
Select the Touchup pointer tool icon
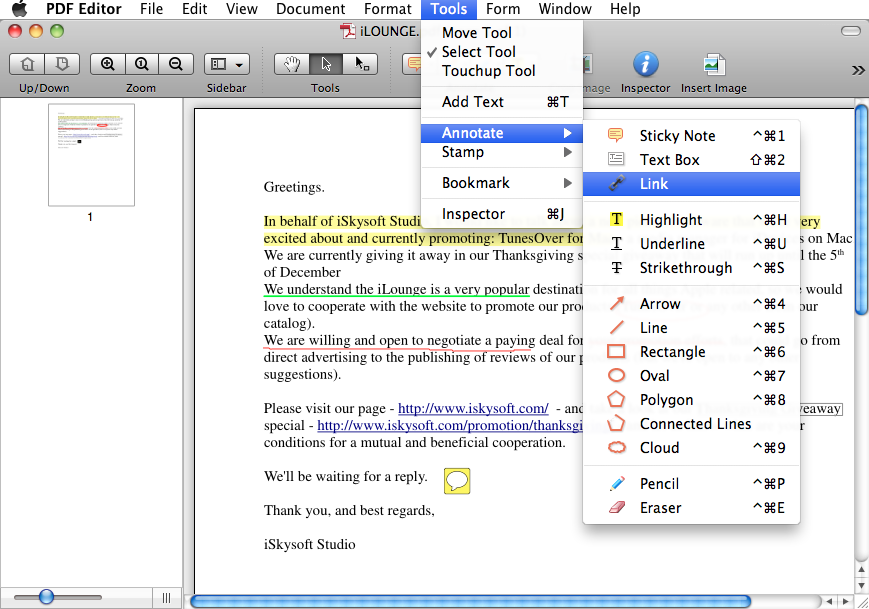pyautogui.click(x=357, y=63)
